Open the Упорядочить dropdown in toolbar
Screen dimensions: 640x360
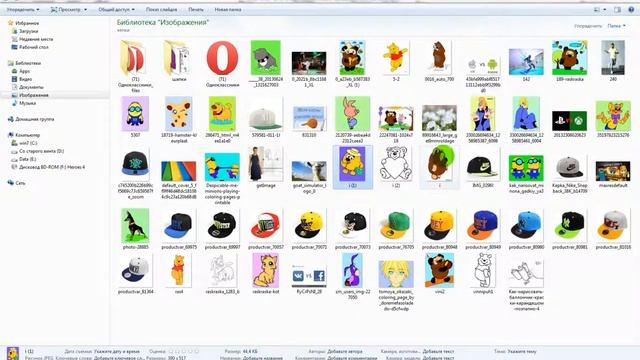coord(23,9)
